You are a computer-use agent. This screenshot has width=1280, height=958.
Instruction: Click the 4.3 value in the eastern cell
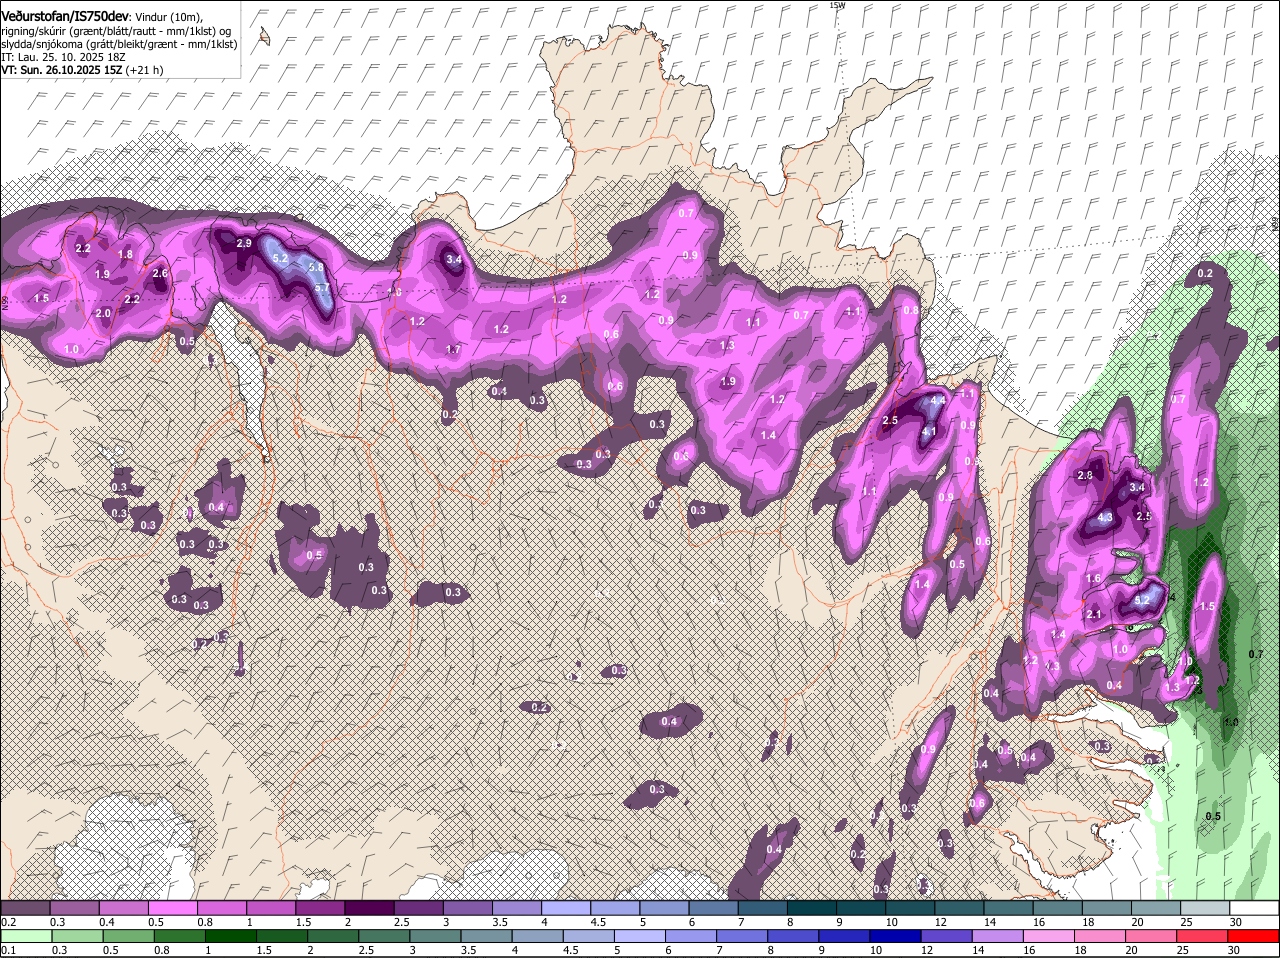point(1105,518)
